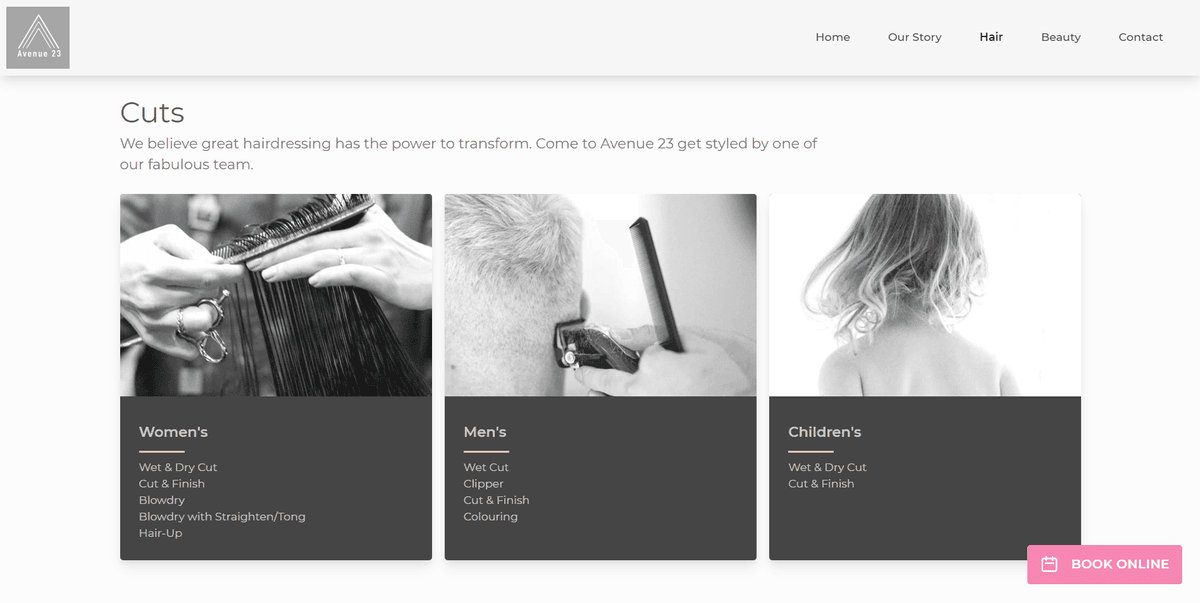Click the BOOK ONLINE button
This screenshot has height=603, width=1200.
point(1104,564)
